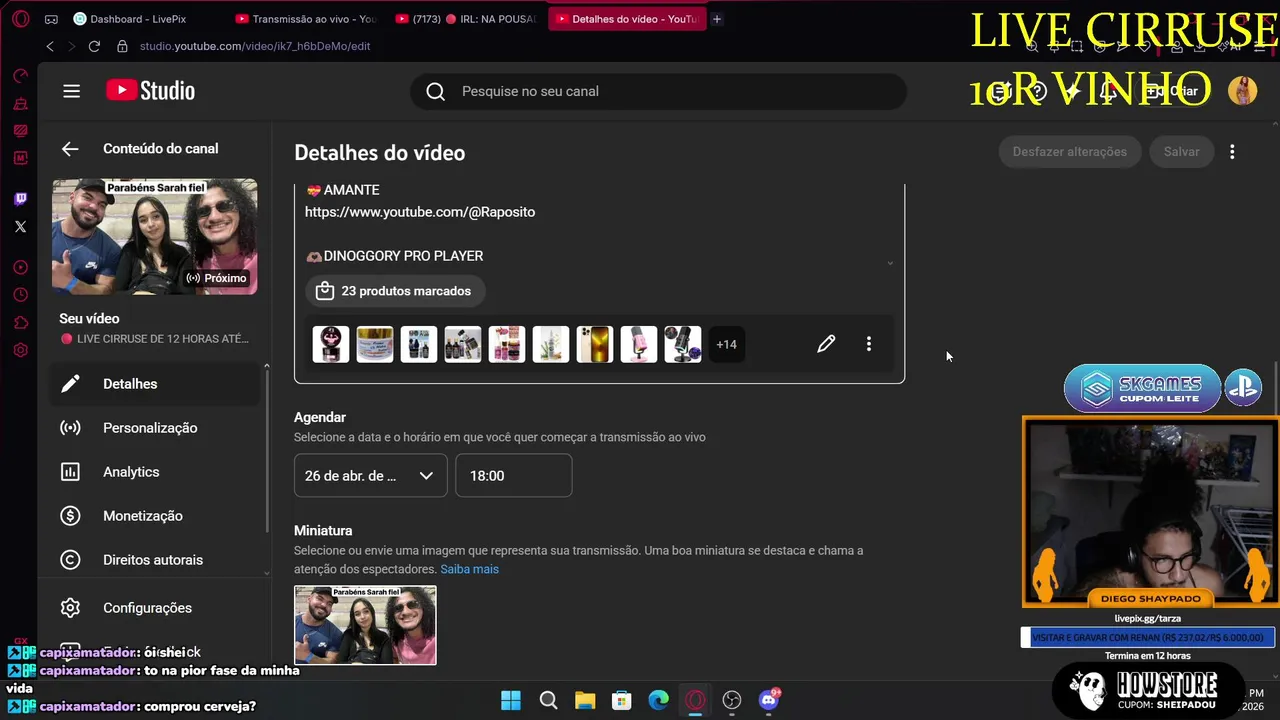Show +14 more tagged products
1280x720 pixels.
click(726, 344)
